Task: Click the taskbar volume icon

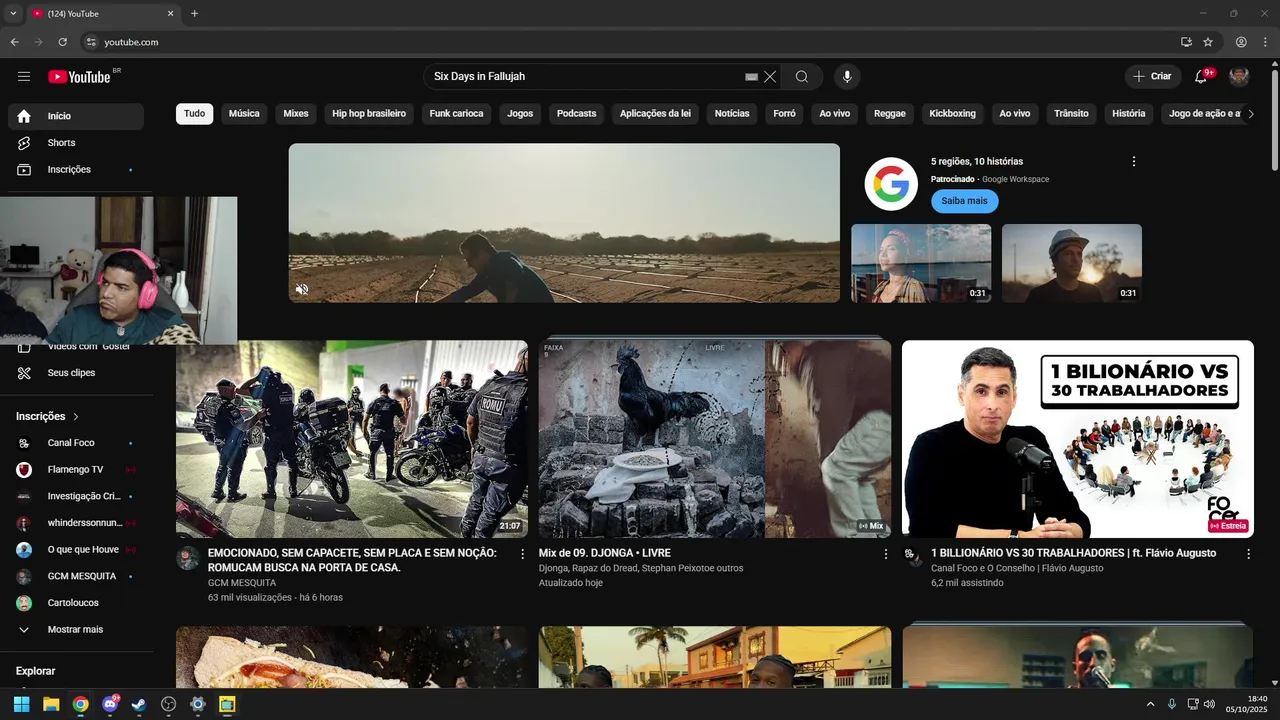Action: tap(1209, 704)
